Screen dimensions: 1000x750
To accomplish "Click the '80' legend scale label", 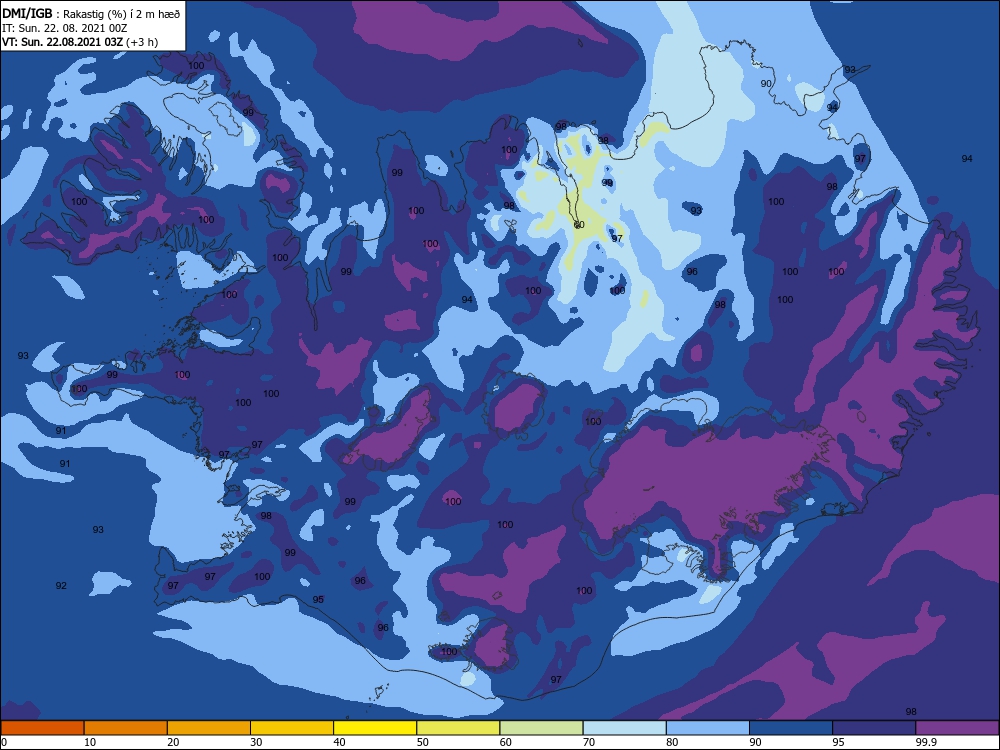I will [x=672, y=742].
